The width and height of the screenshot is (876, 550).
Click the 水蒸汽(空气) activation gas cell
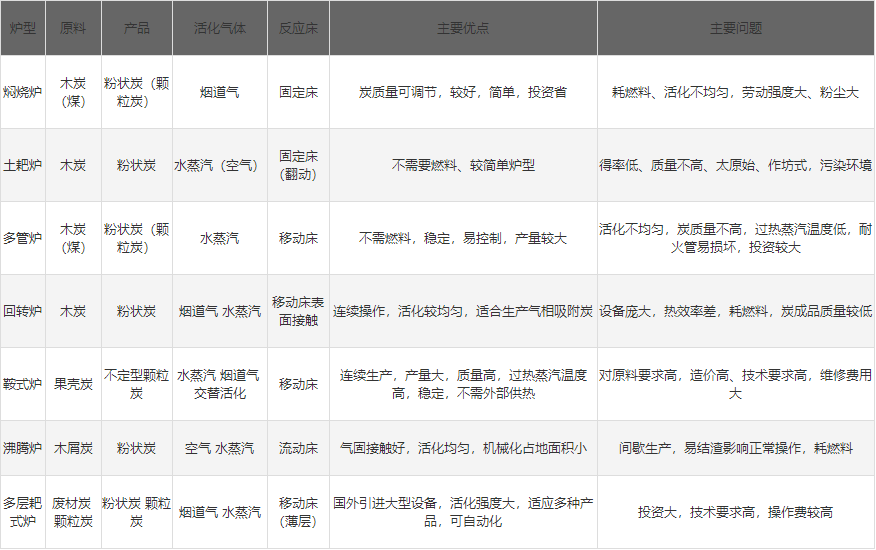click(x=219, y=165)
